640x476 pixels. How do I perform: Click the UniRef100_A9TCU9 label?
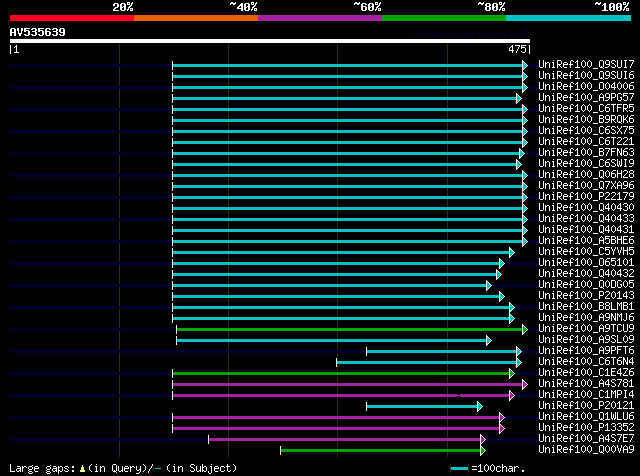pyautogui.click(x=586, y=329)
